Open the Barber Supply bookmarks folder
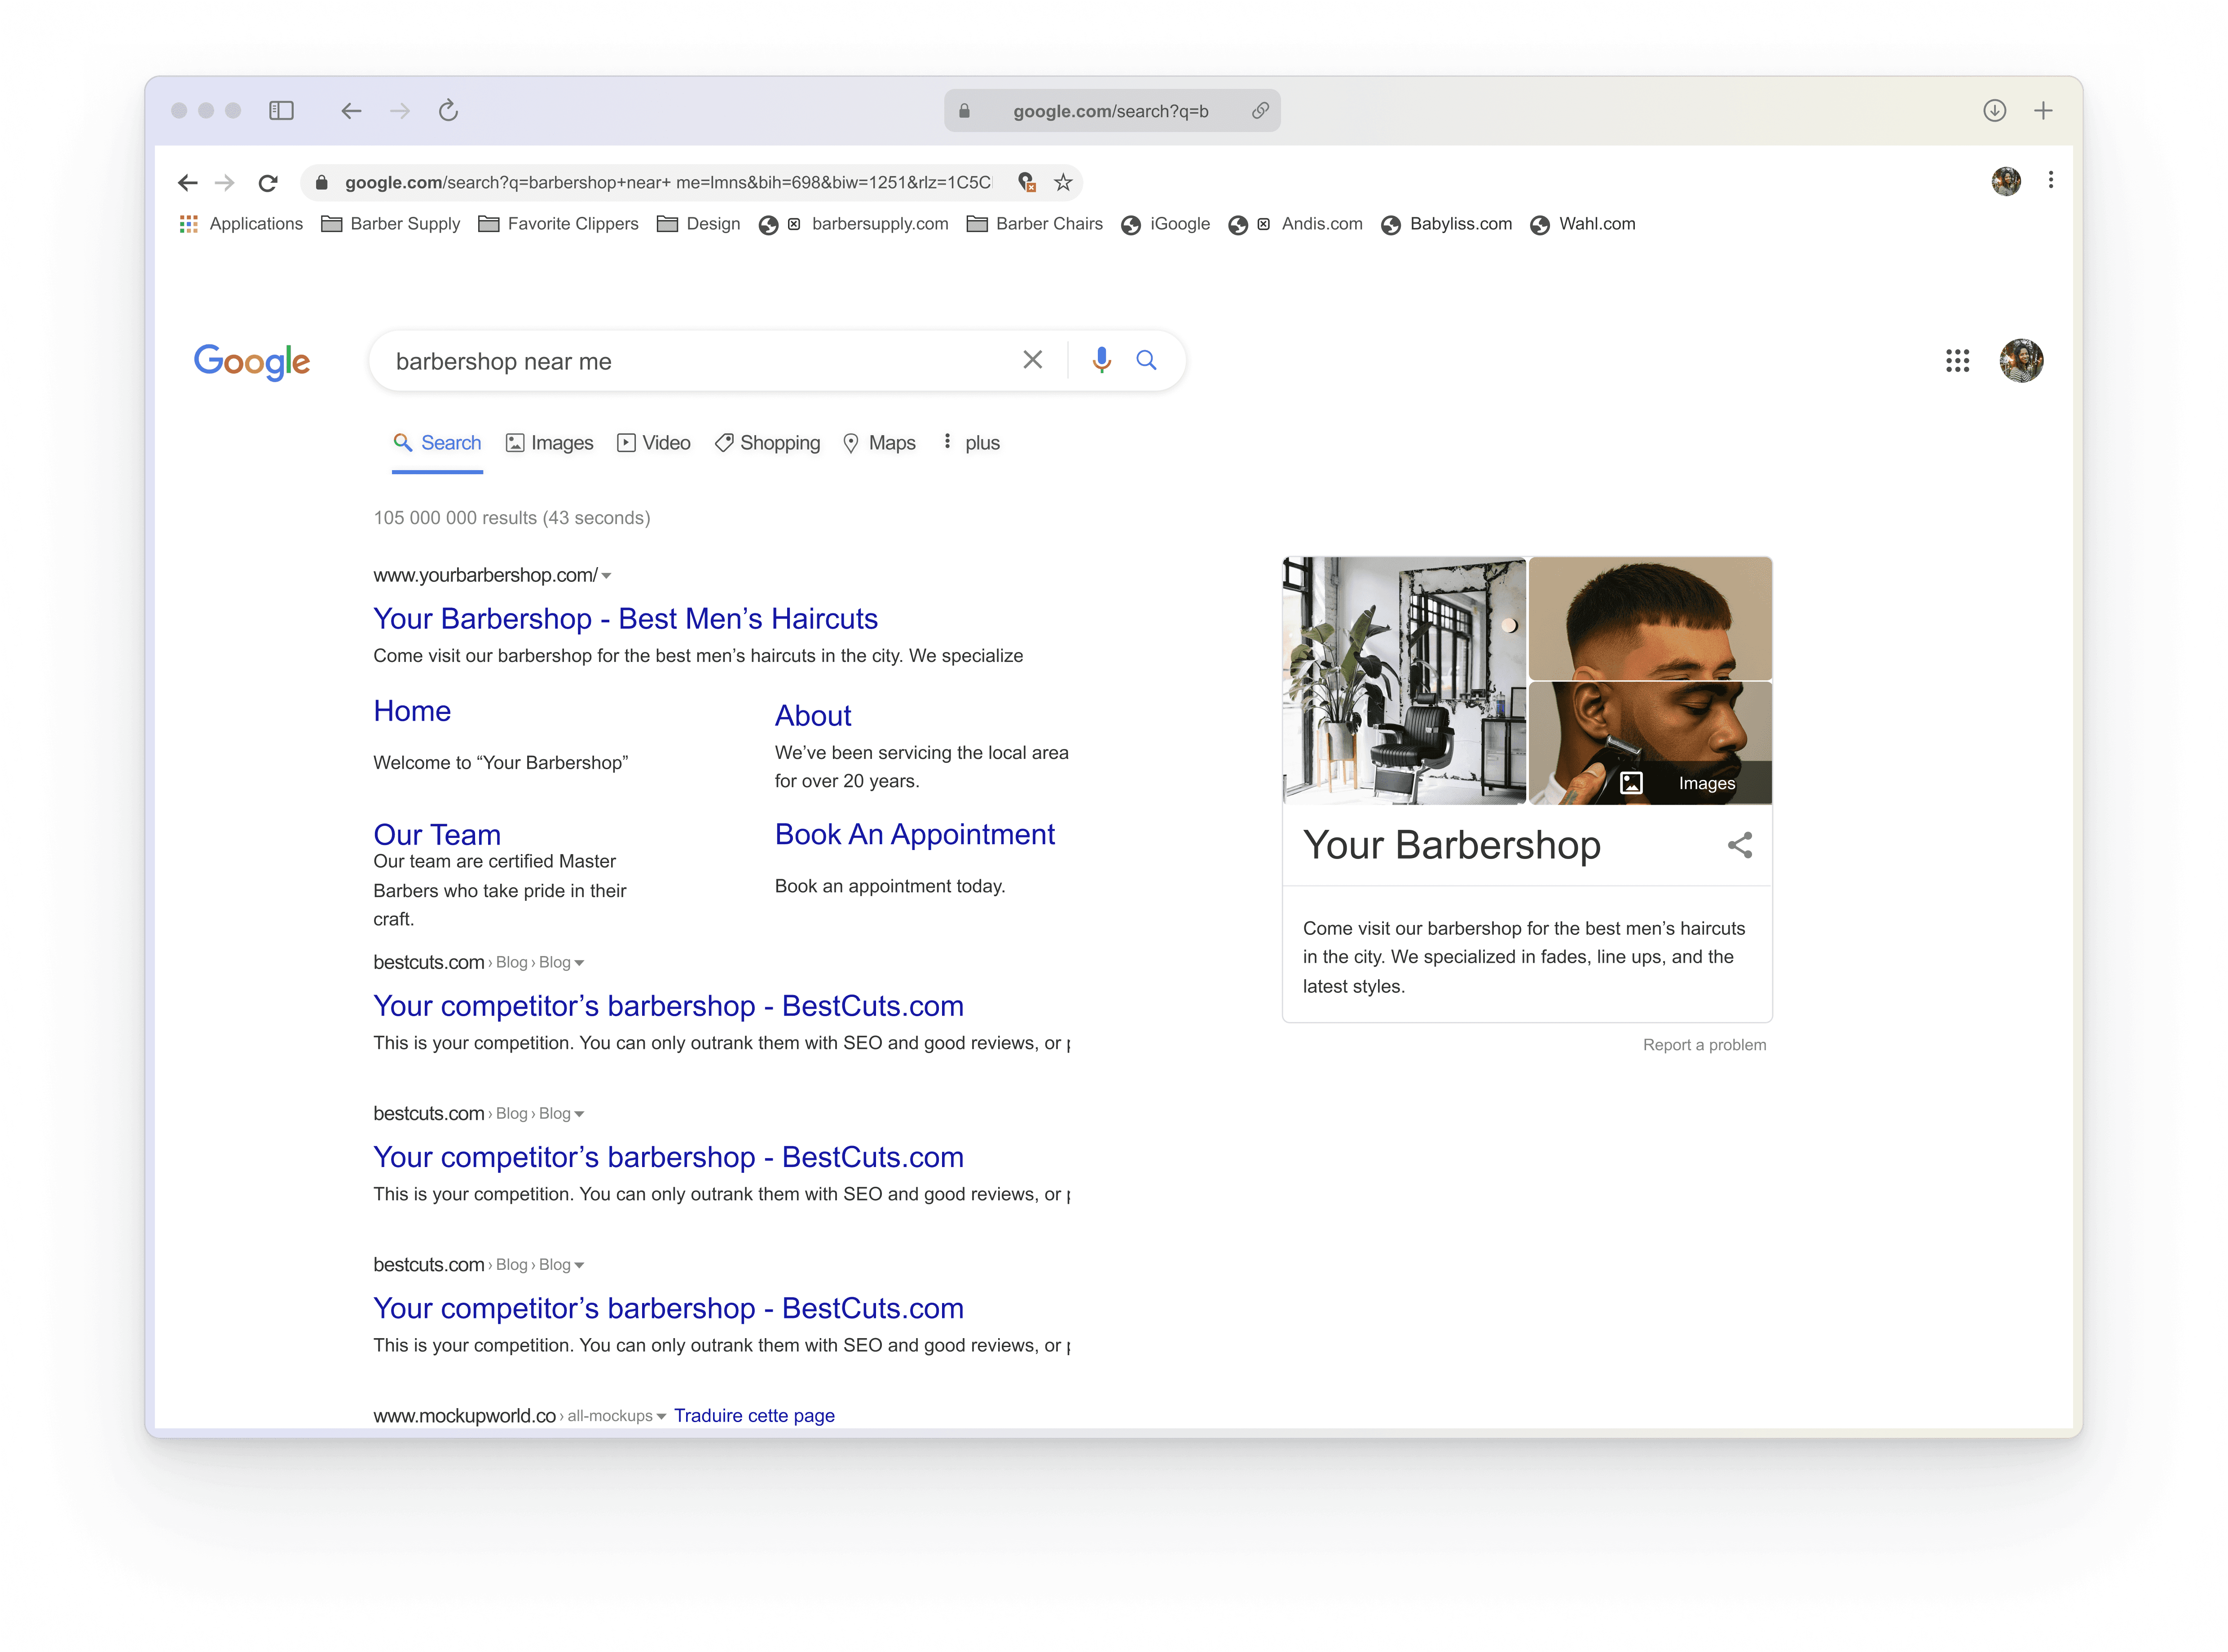2228x1652 pixels. point(391,224)
